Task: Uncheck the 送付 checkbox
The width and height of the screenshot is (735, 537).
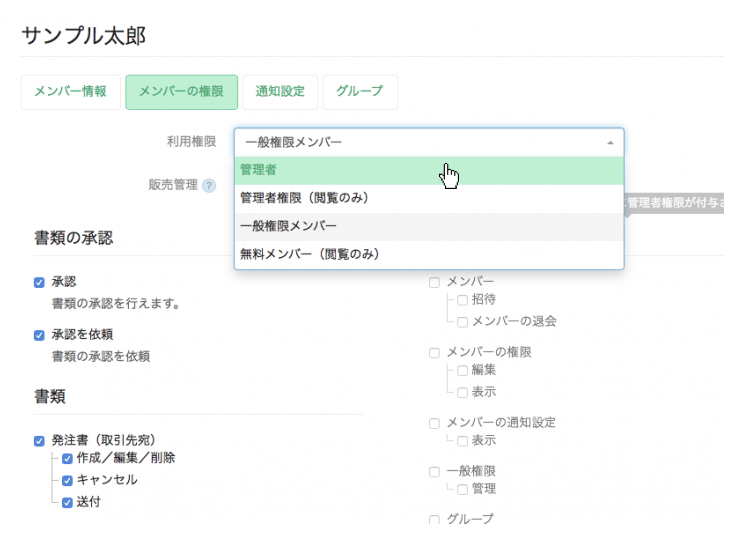Action: [x=67, y=503]
